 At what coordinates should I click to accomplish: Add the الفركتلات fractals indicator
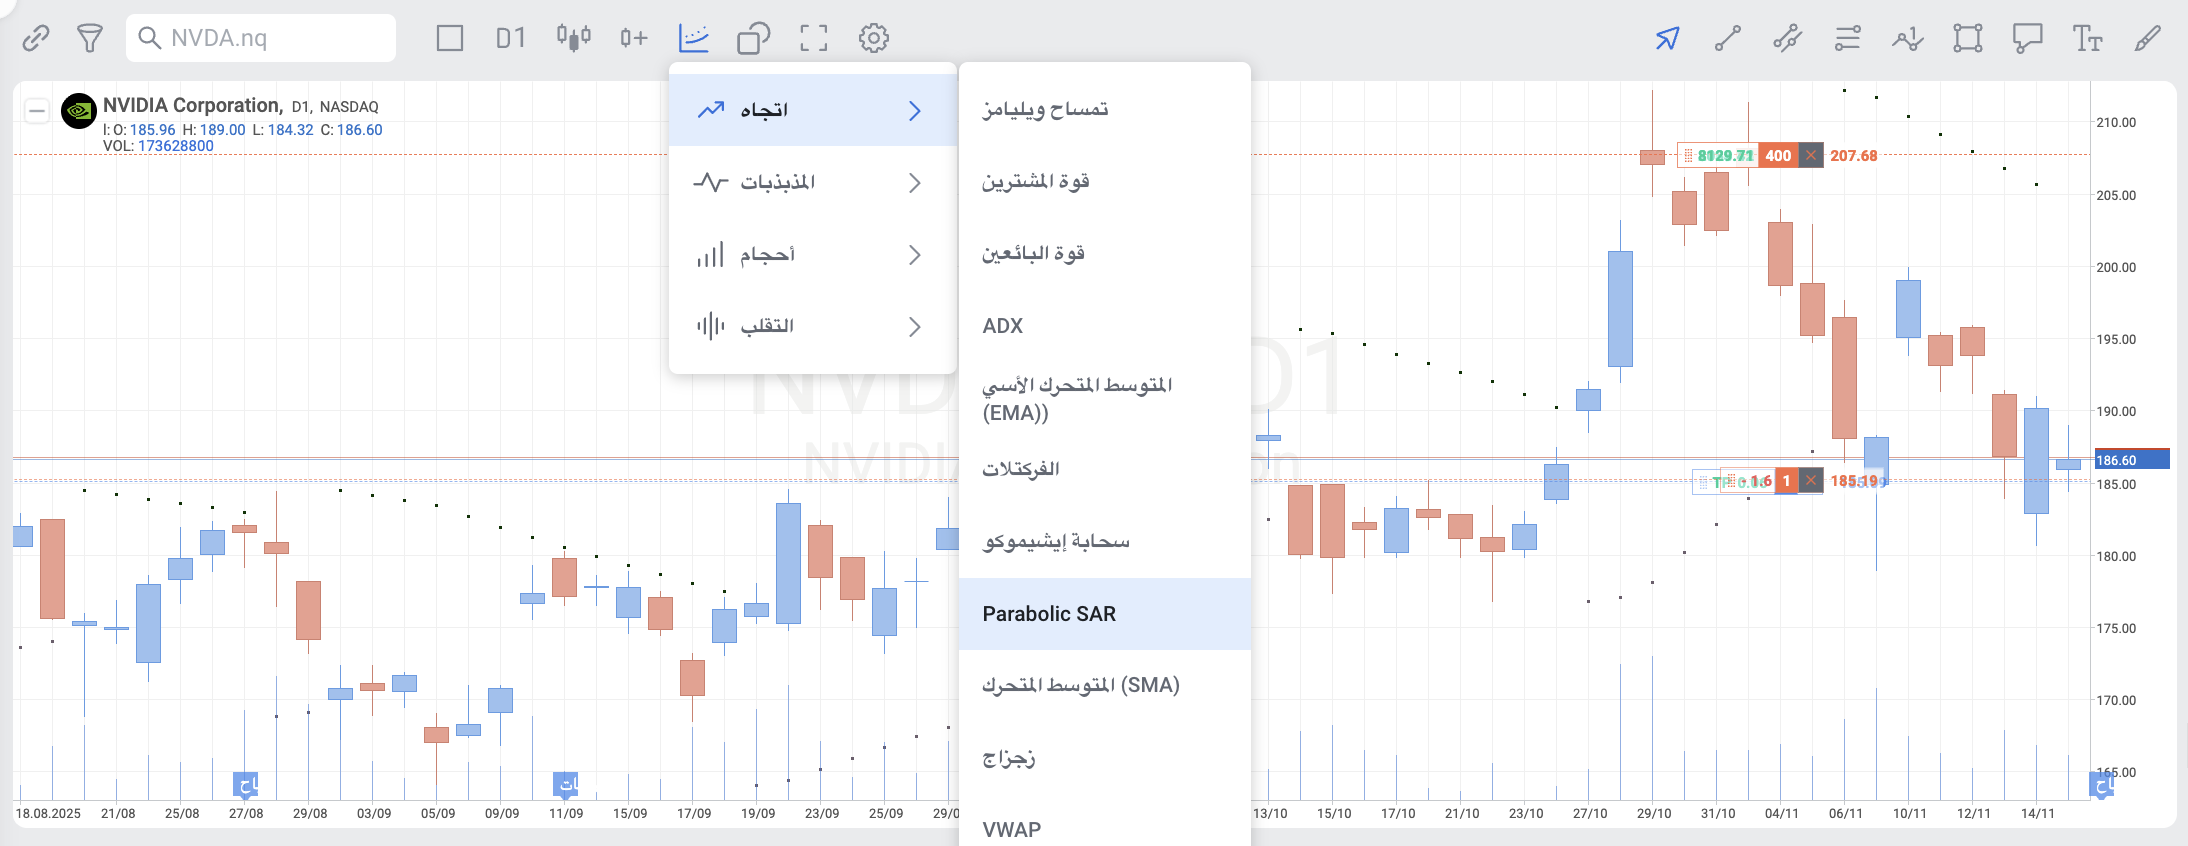[x=1105, y=469]
